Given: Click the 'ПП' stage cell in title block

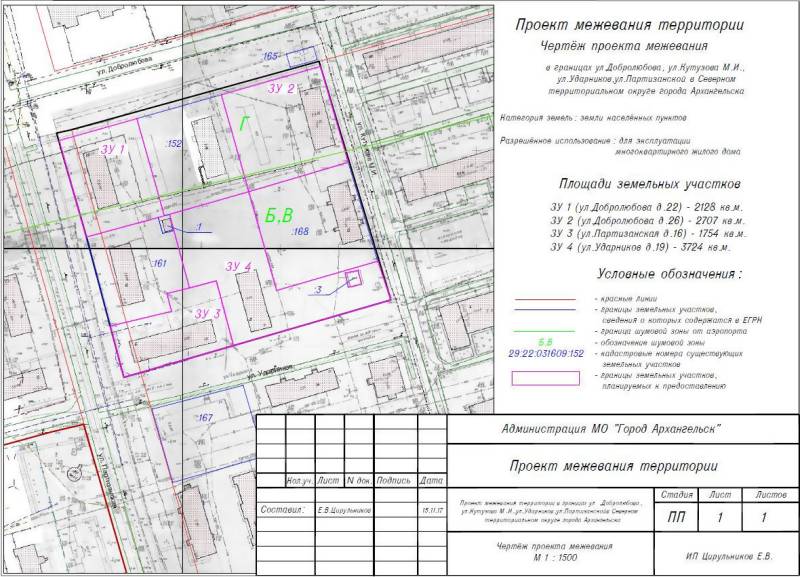Looking at the screenshot, I should [676, 518].
